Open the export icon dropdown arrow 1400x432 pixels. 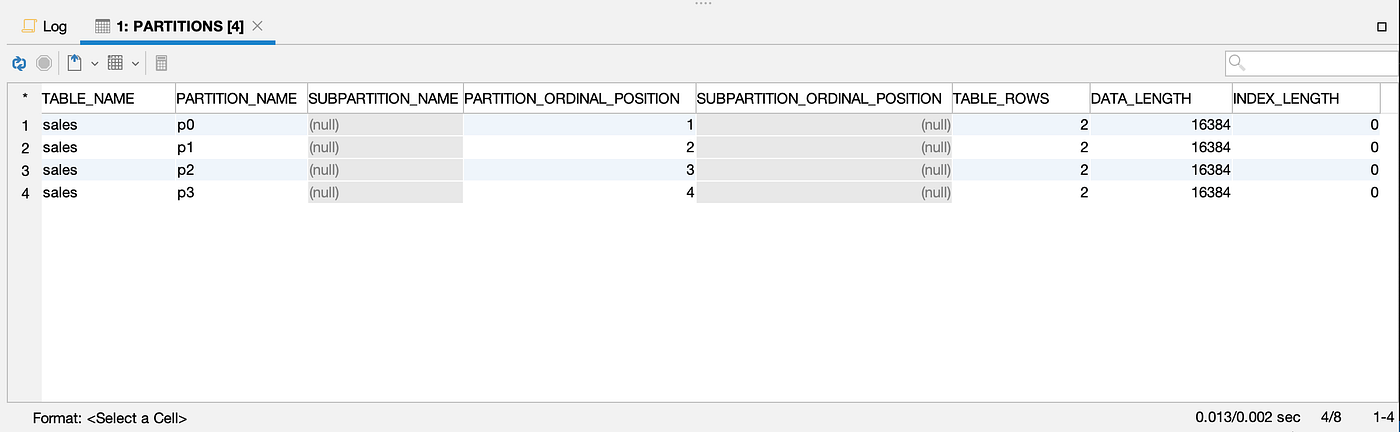95,63
